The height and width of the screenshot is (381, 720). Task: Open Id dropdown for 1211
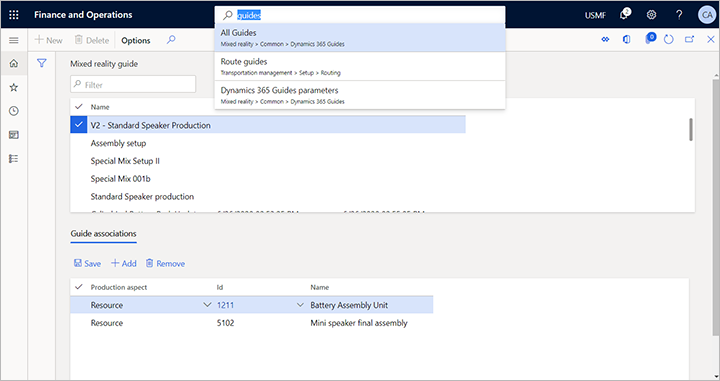300,305
